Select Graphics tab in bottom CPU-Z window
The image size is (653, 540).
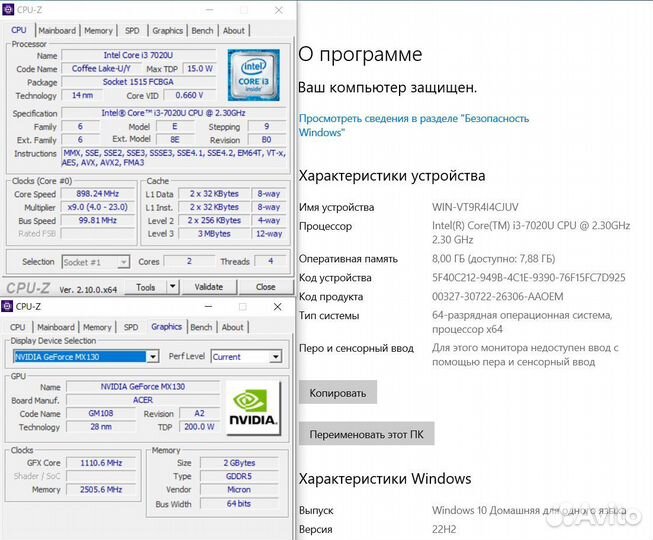(167, 327)
